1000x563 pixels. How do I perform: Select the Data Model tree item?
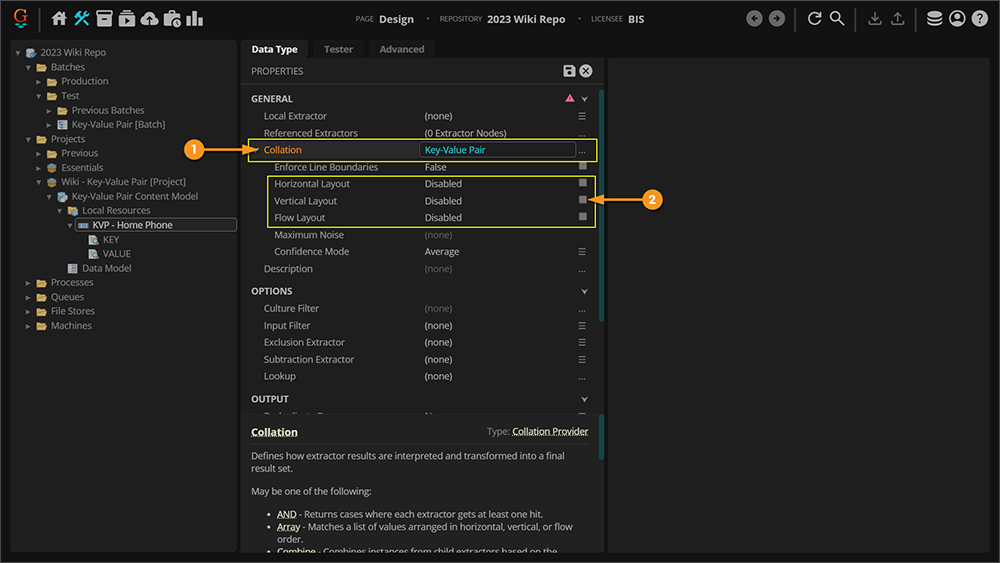(x=106, y=268)
